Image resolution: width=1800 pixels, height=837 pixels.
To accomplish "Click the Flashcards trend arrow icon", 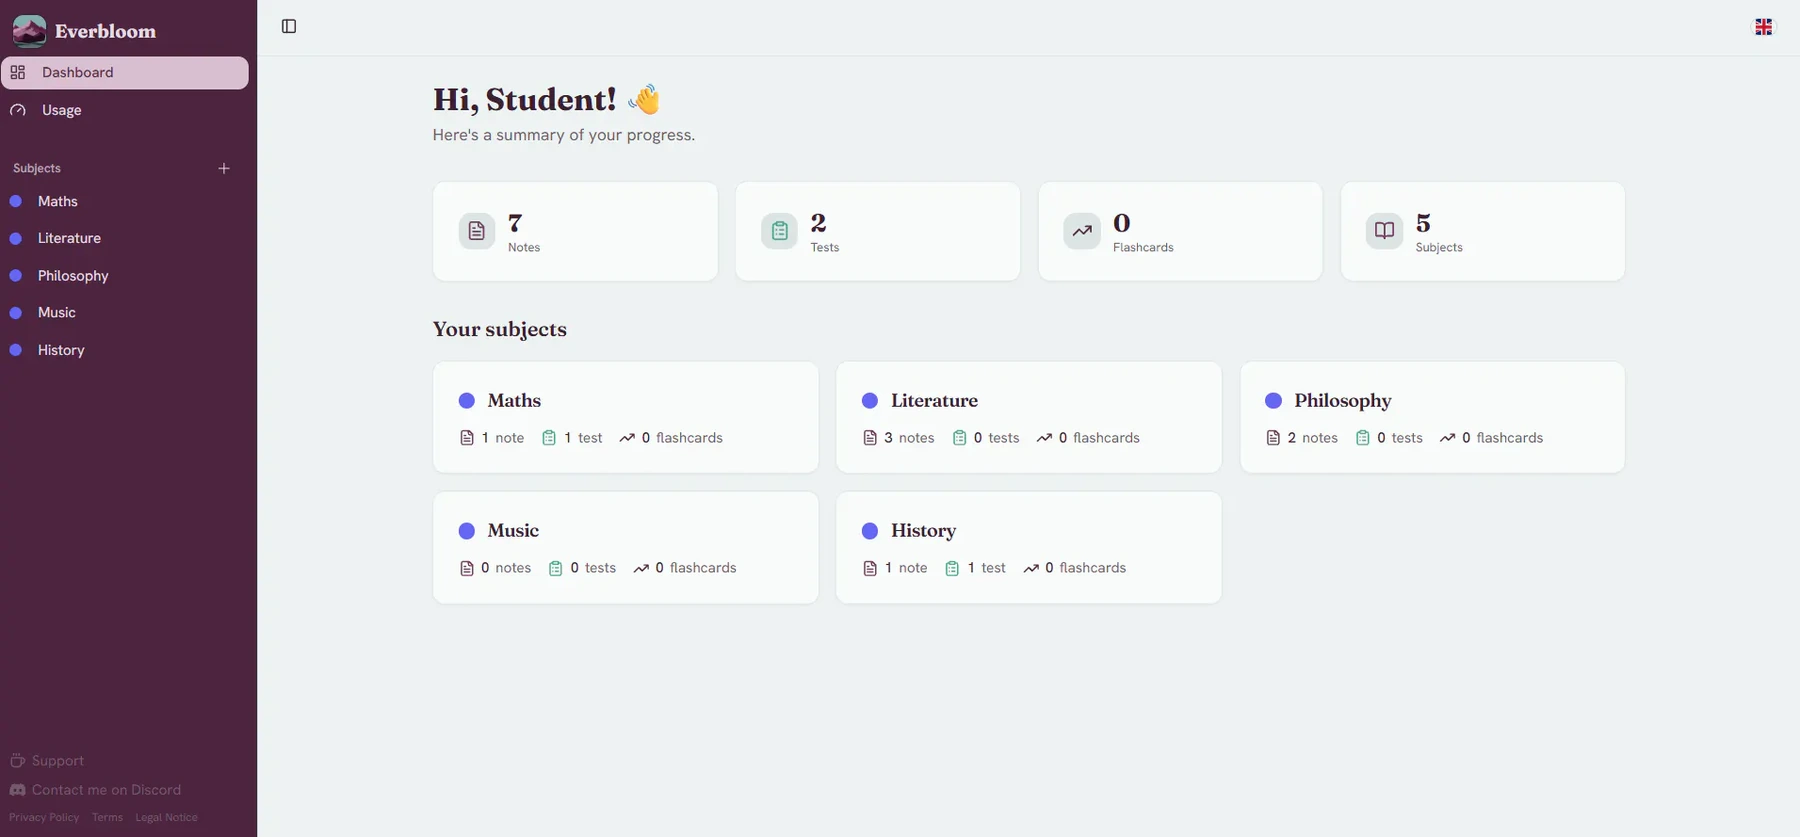I will [x=1082, y=231].
